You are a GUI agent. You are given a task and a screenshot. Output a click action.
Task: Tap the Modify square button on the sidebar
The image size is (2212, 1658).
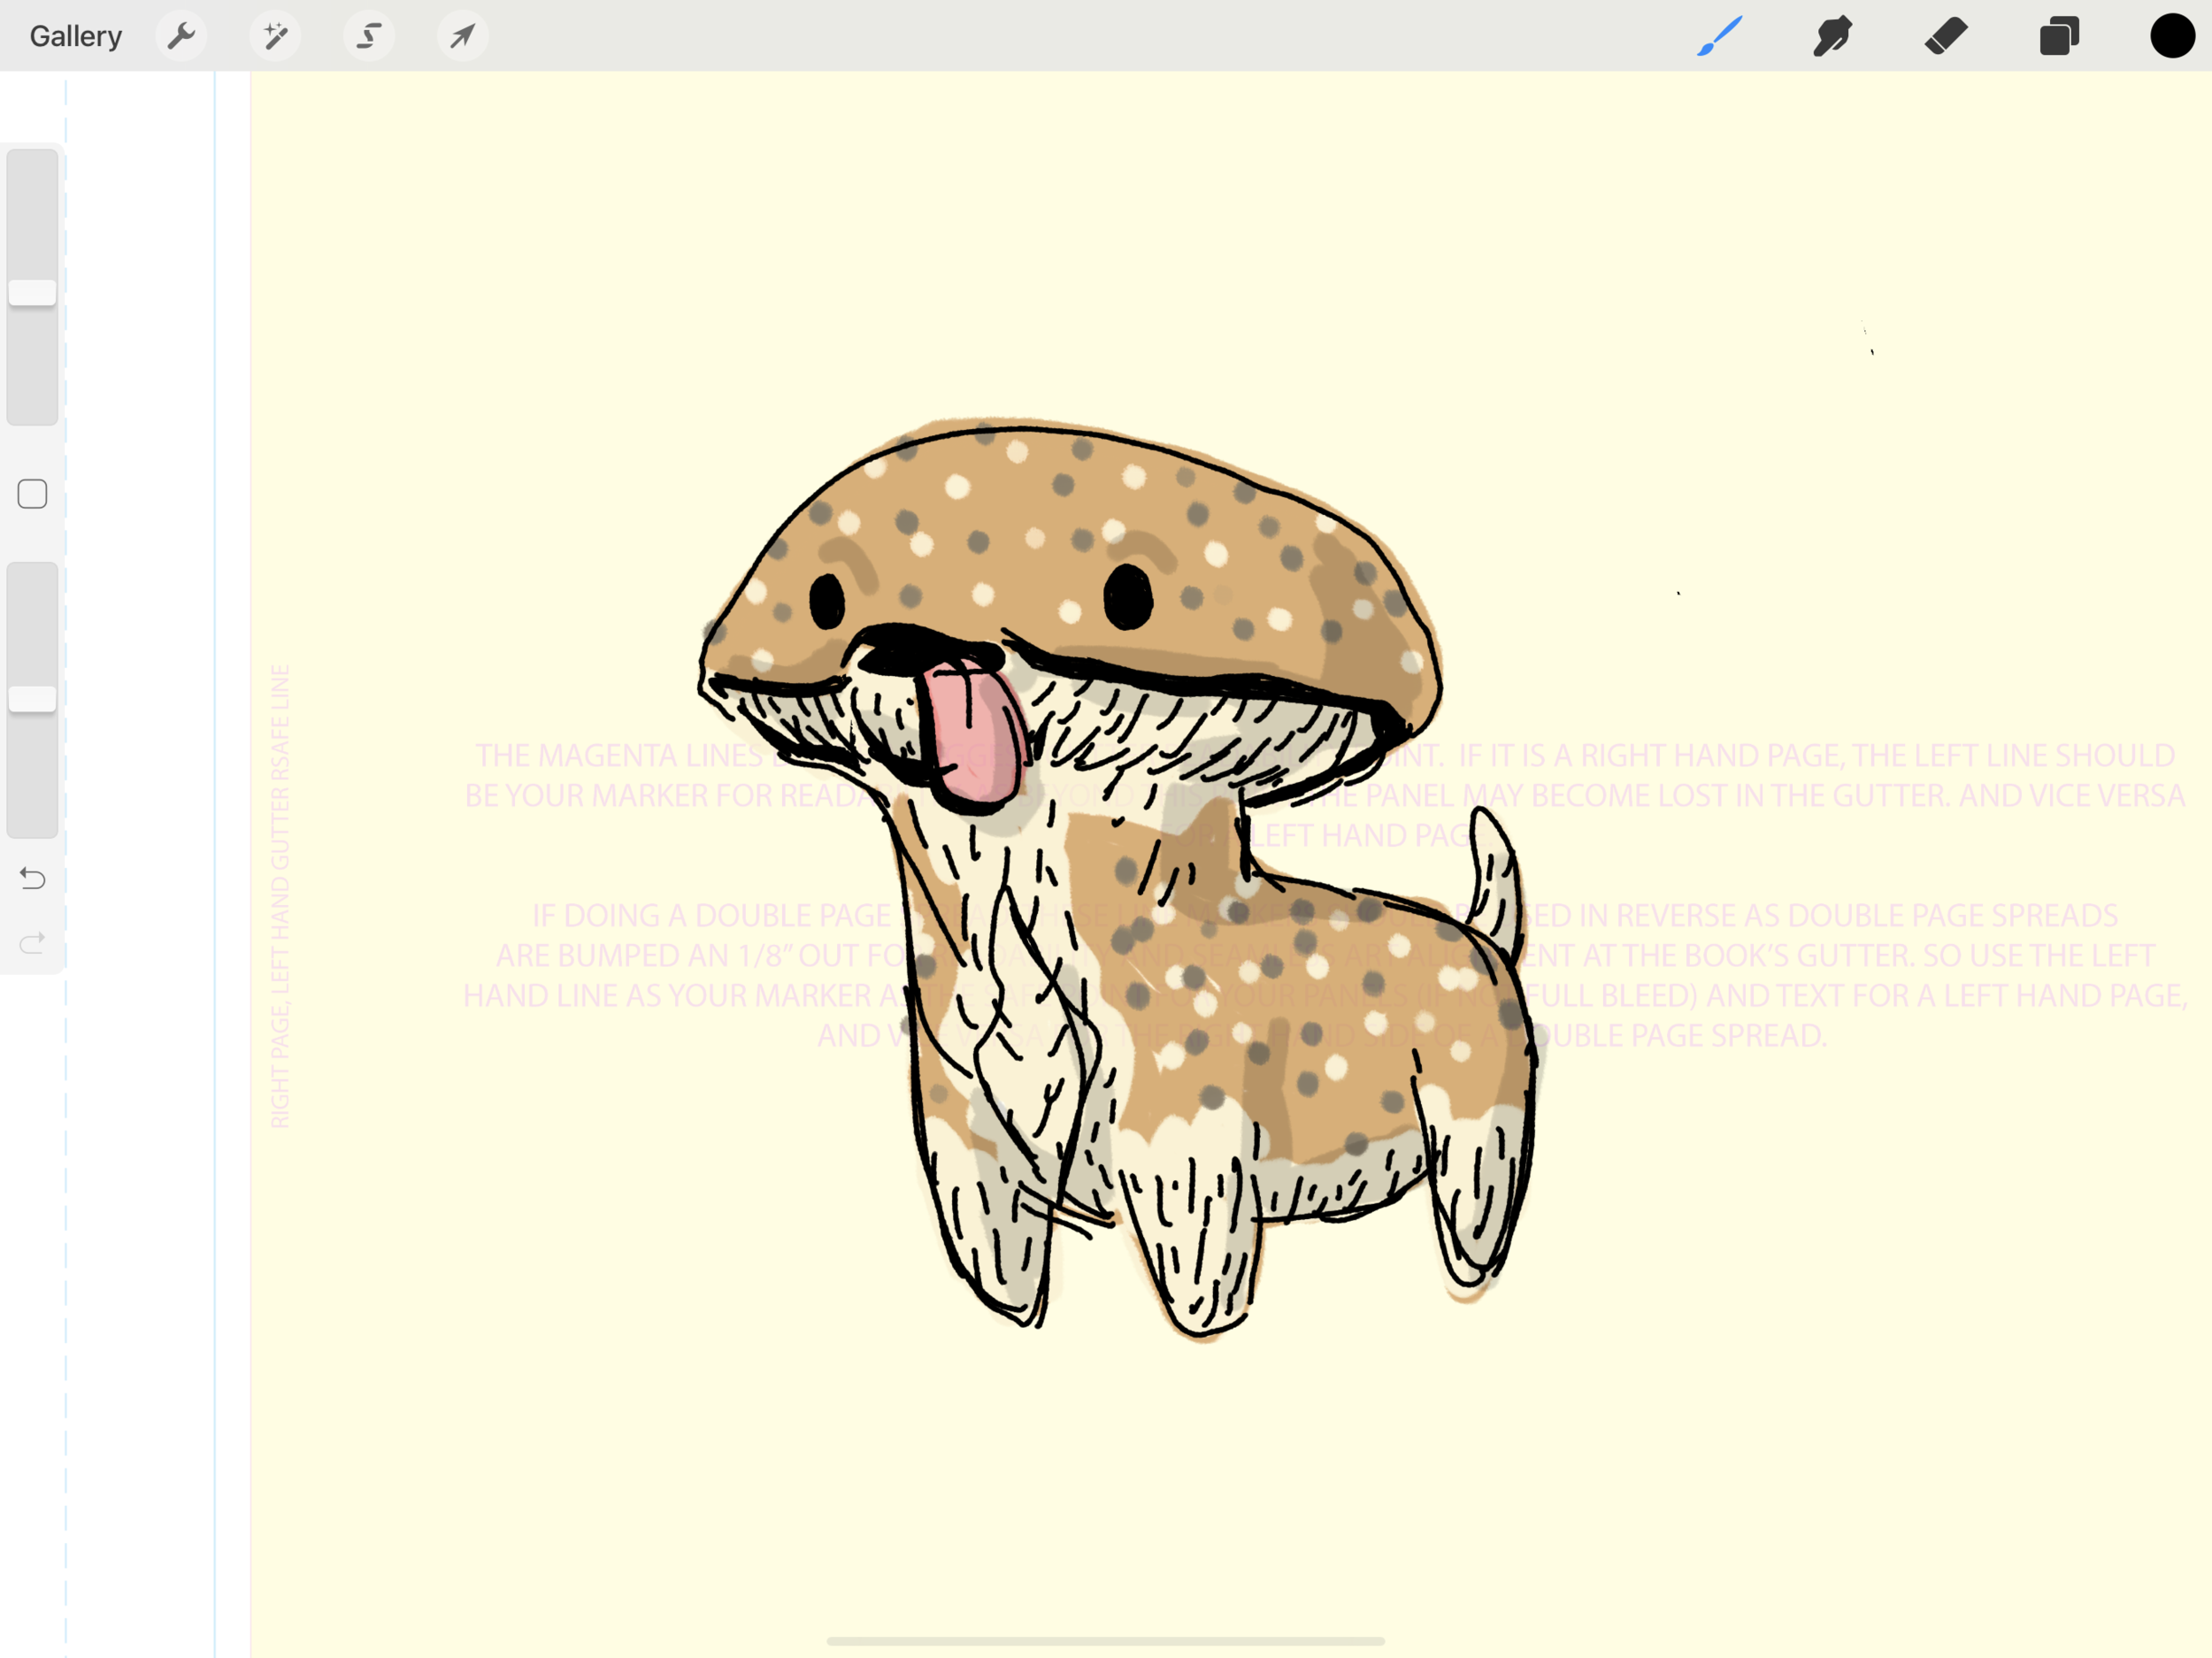pos(33,493)
